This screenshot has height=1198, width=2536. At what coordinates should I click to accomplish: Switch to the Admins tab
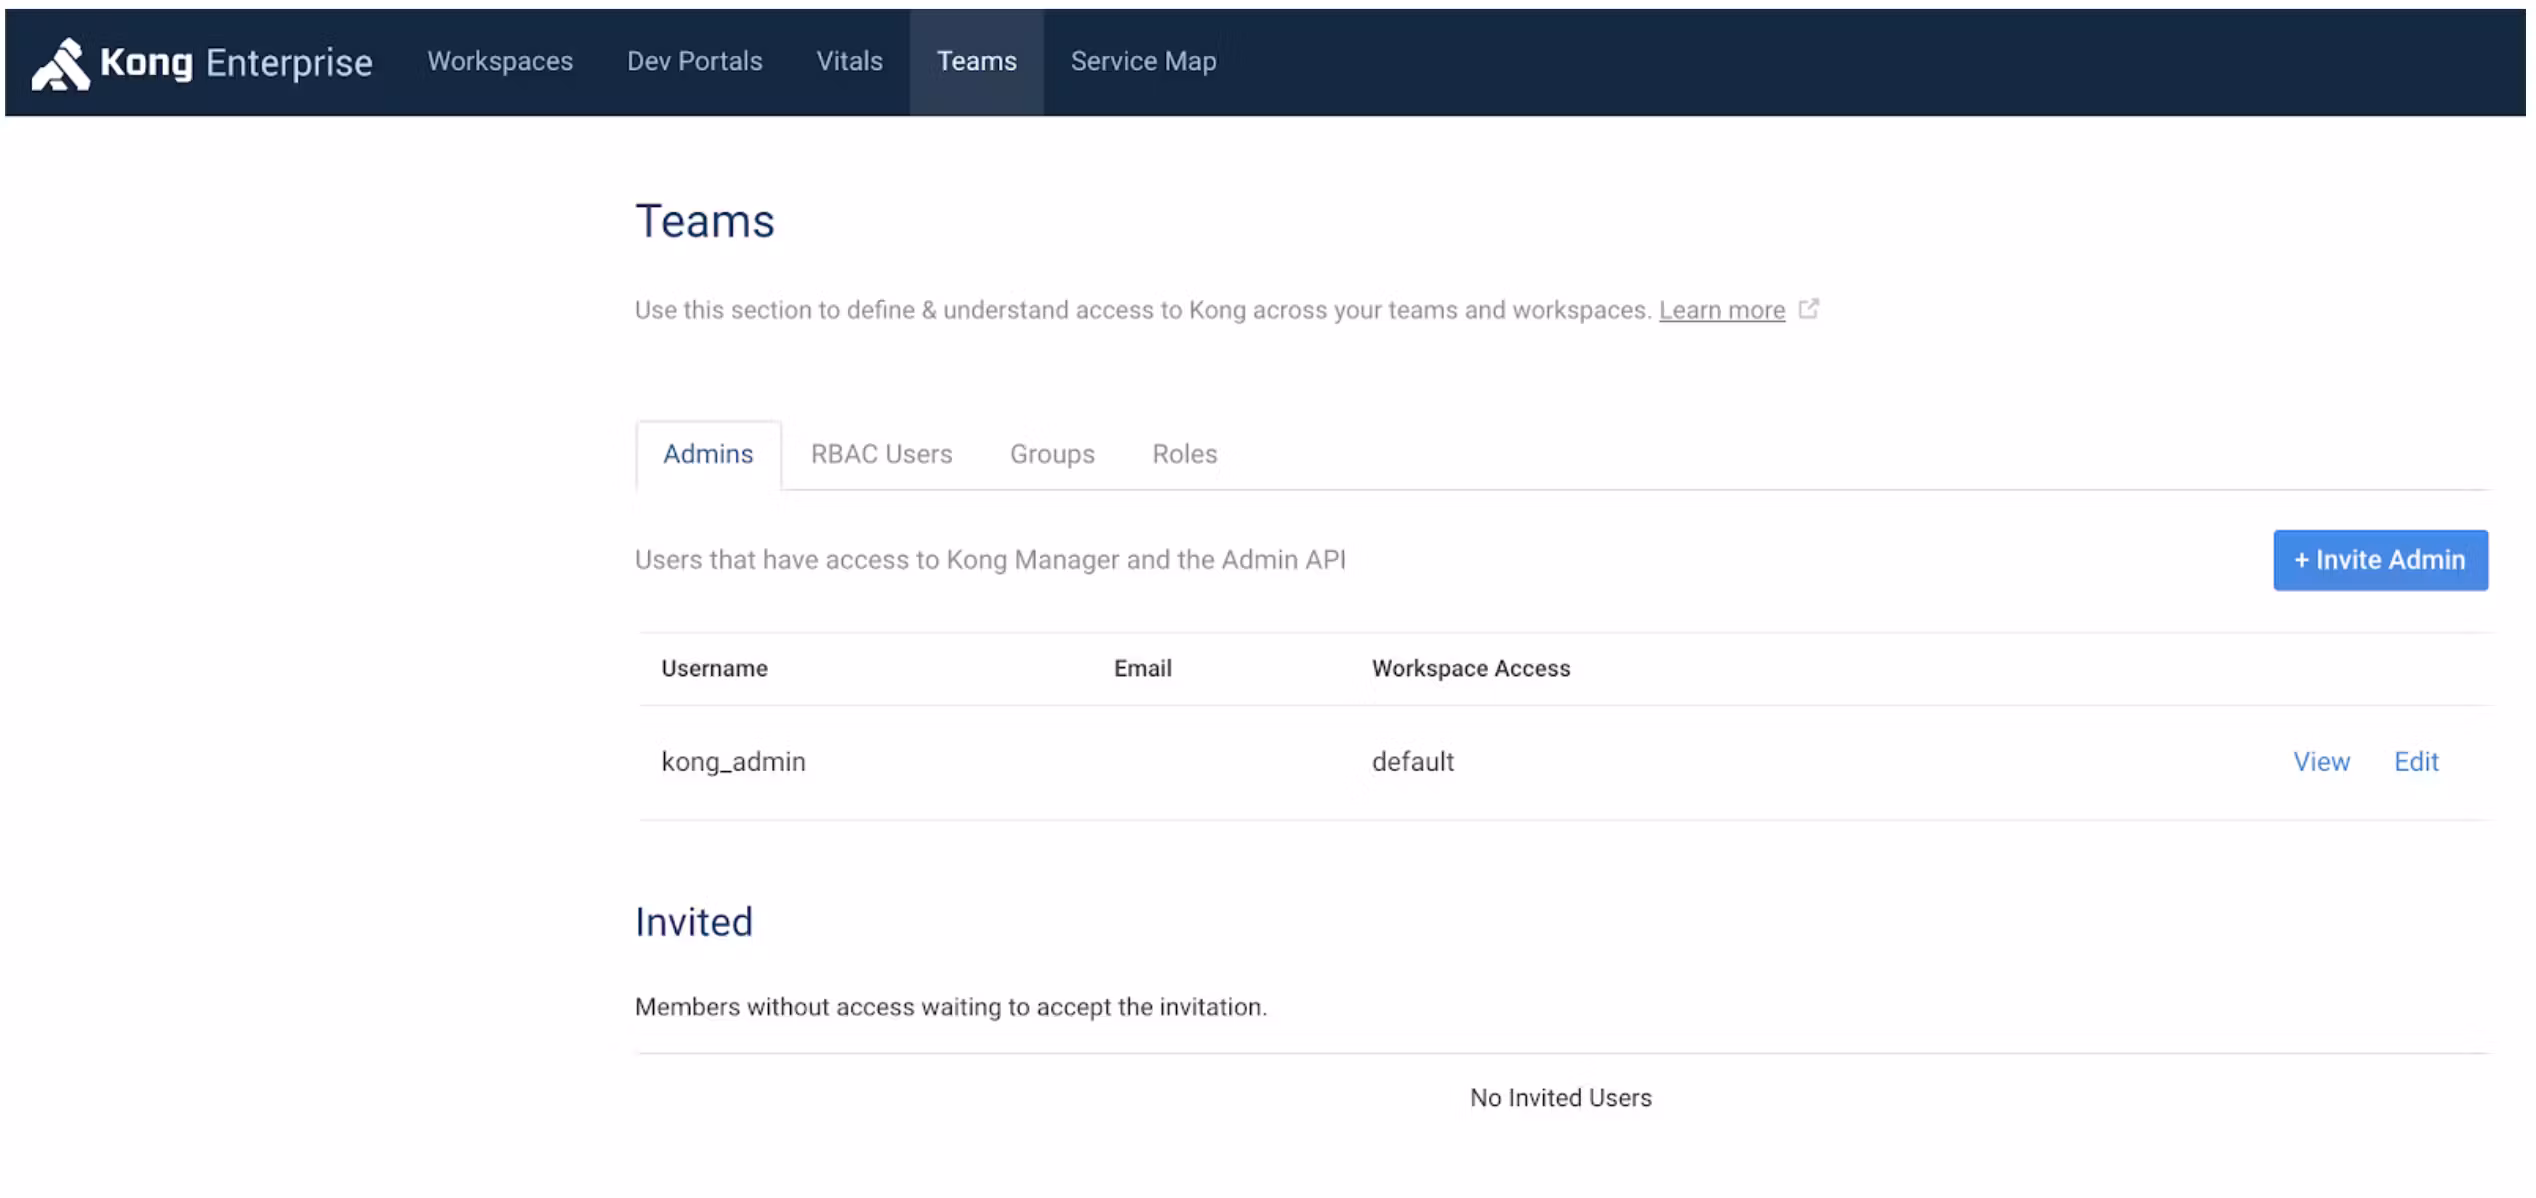click(708, 454)
